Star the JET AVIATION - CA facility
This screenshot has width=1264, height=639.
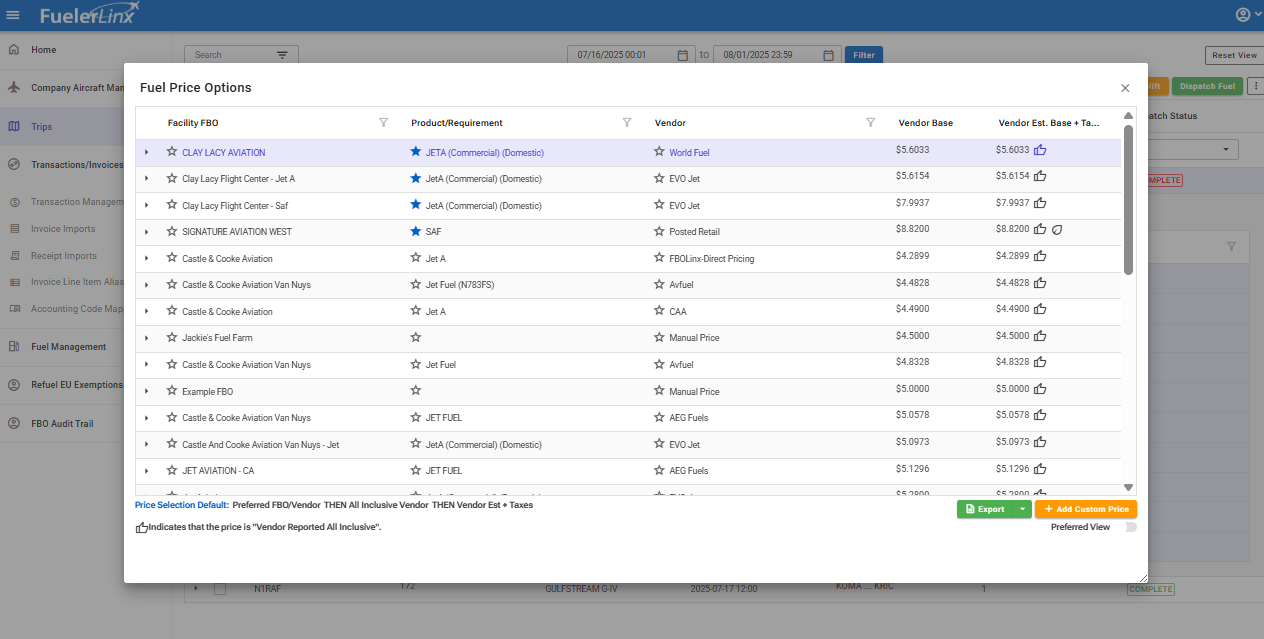coord(172,470)
